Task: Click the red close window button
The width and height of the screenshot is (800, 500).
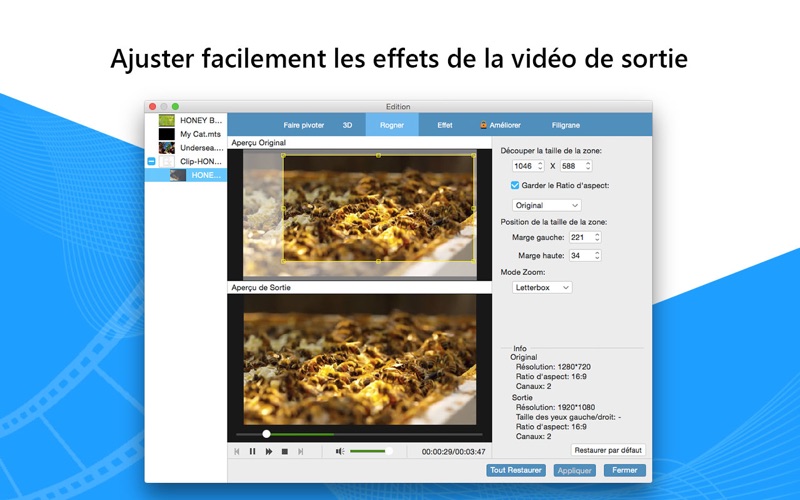Action: point(153,107)
